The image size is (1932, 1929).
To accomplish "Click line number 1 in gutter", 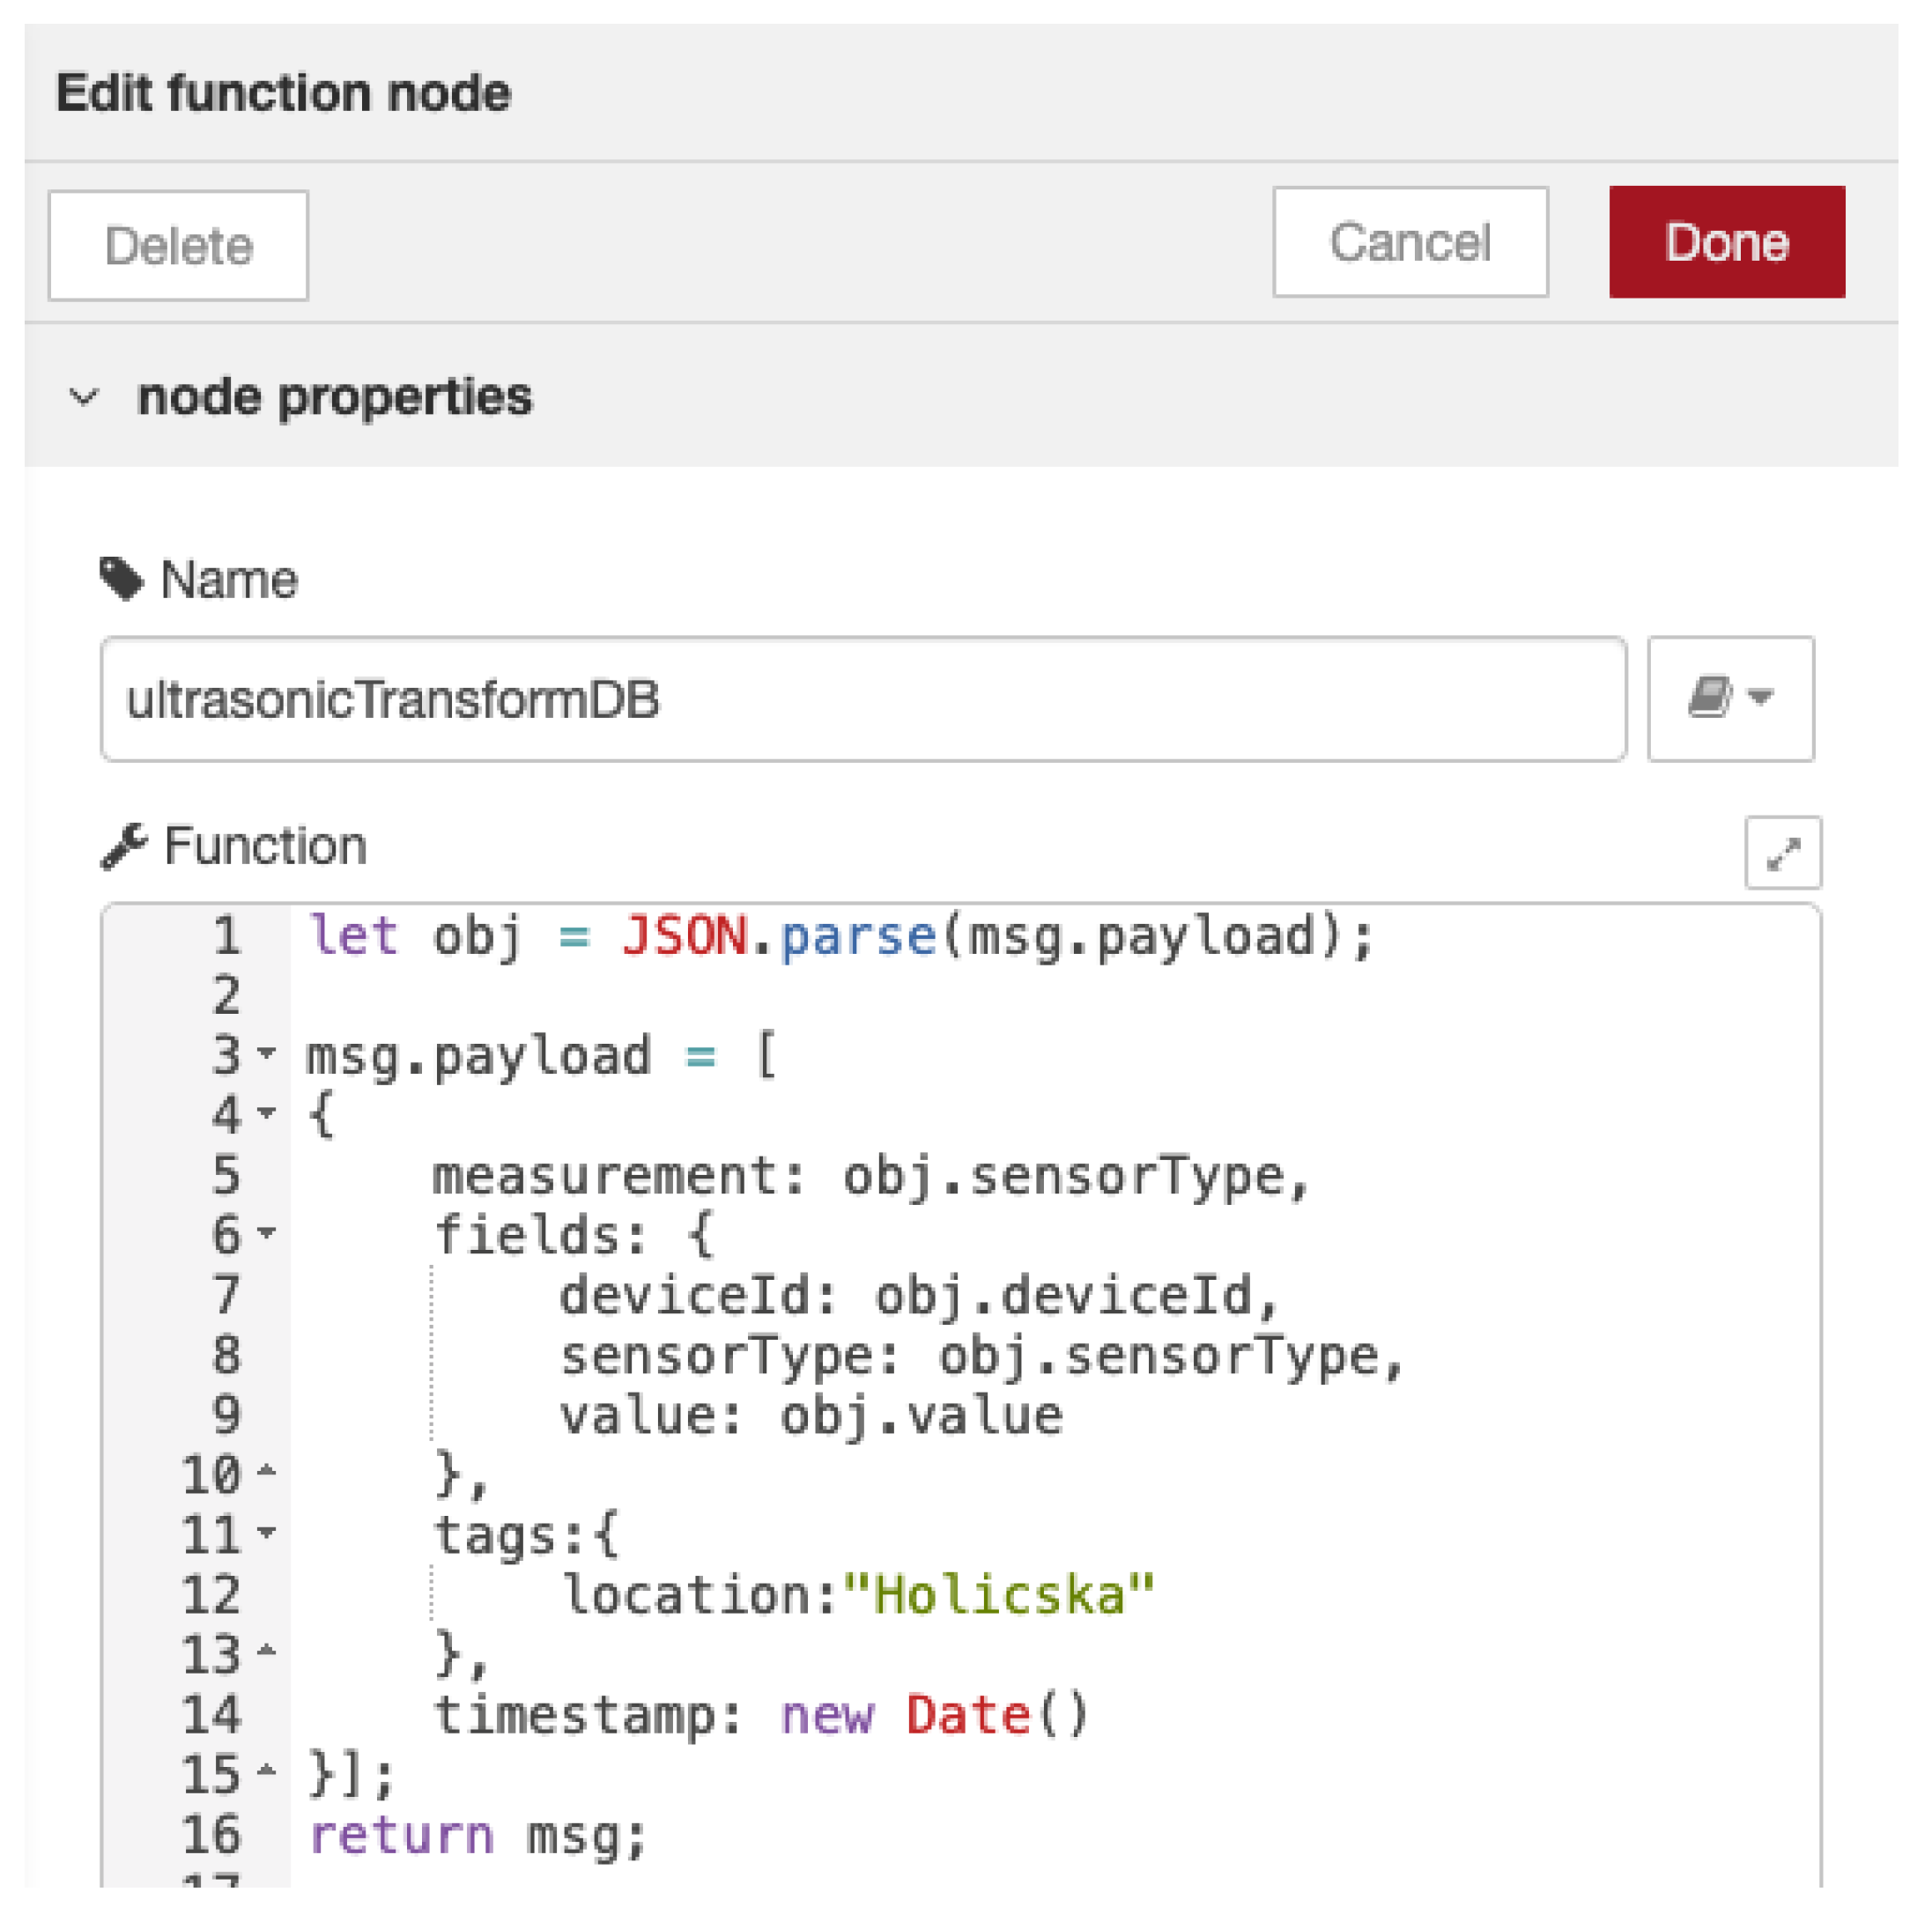I will tap(226, 936).
